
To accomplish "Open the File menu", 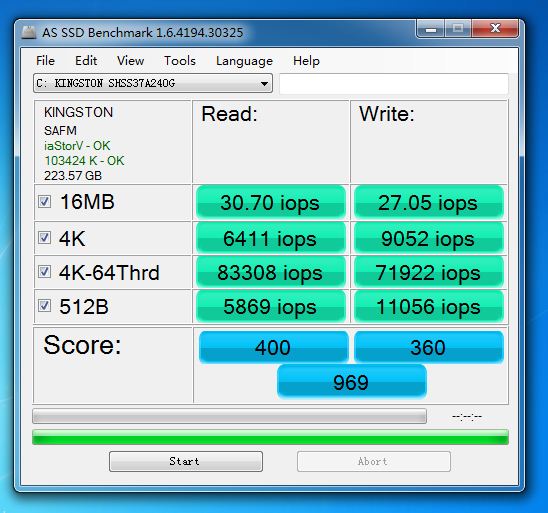I will coord(45,61).
